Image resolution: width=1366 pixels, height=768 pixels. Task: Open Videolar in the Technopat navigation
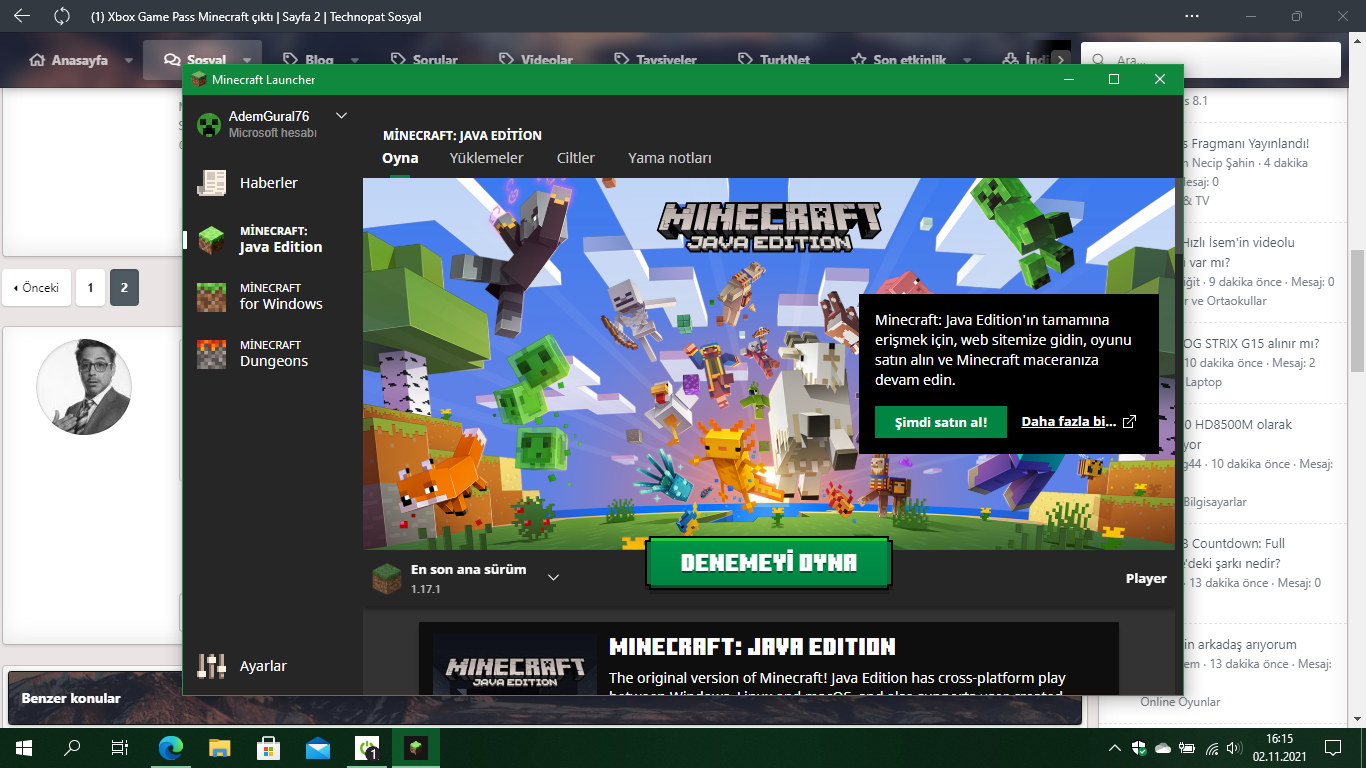pyautogui.click(x=535, y=60)
